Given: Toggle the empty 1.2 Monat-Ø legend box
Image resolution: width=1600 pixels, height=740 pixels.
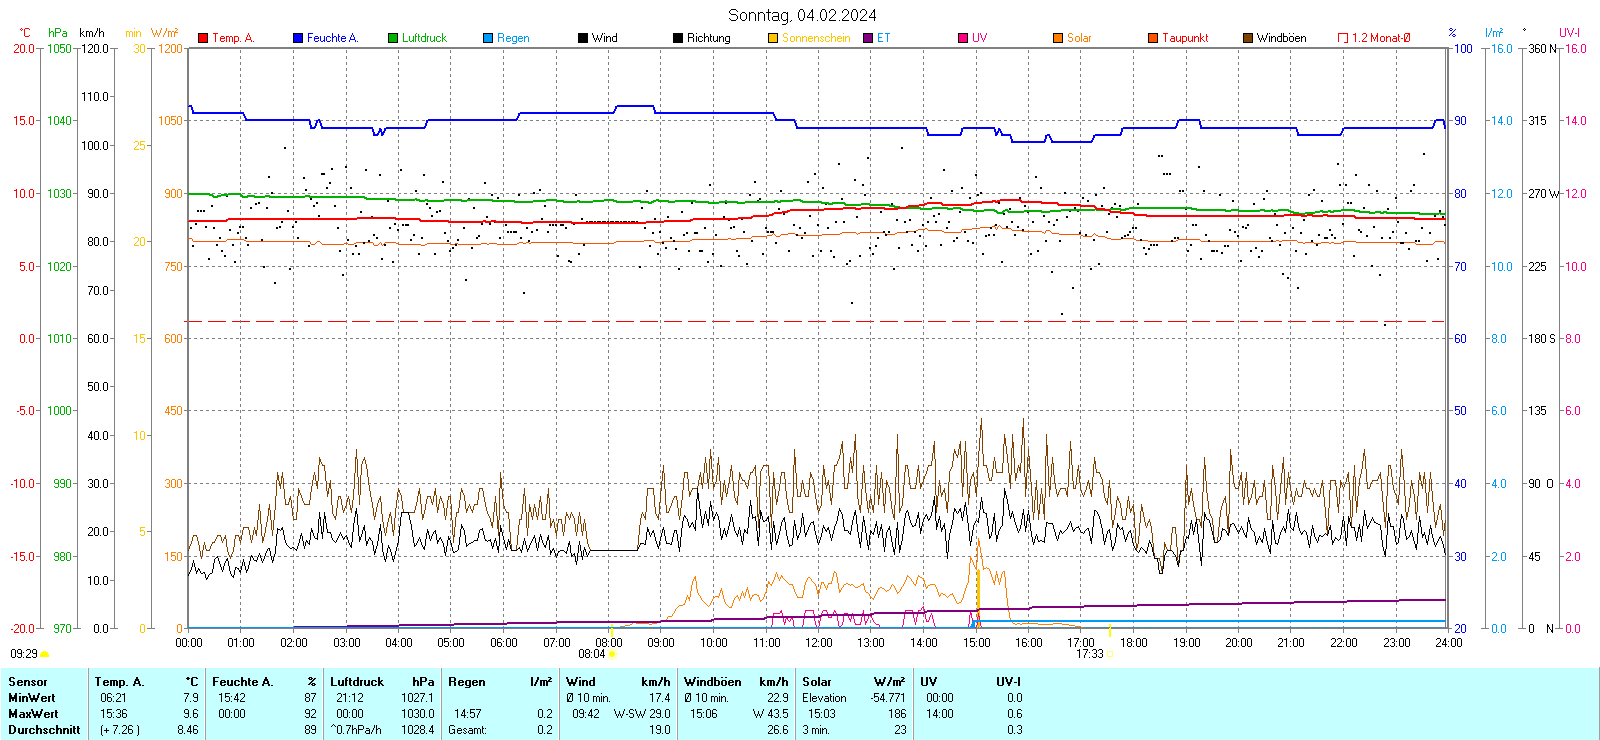Looking at the screenshot, I should tap(1343, 38).
